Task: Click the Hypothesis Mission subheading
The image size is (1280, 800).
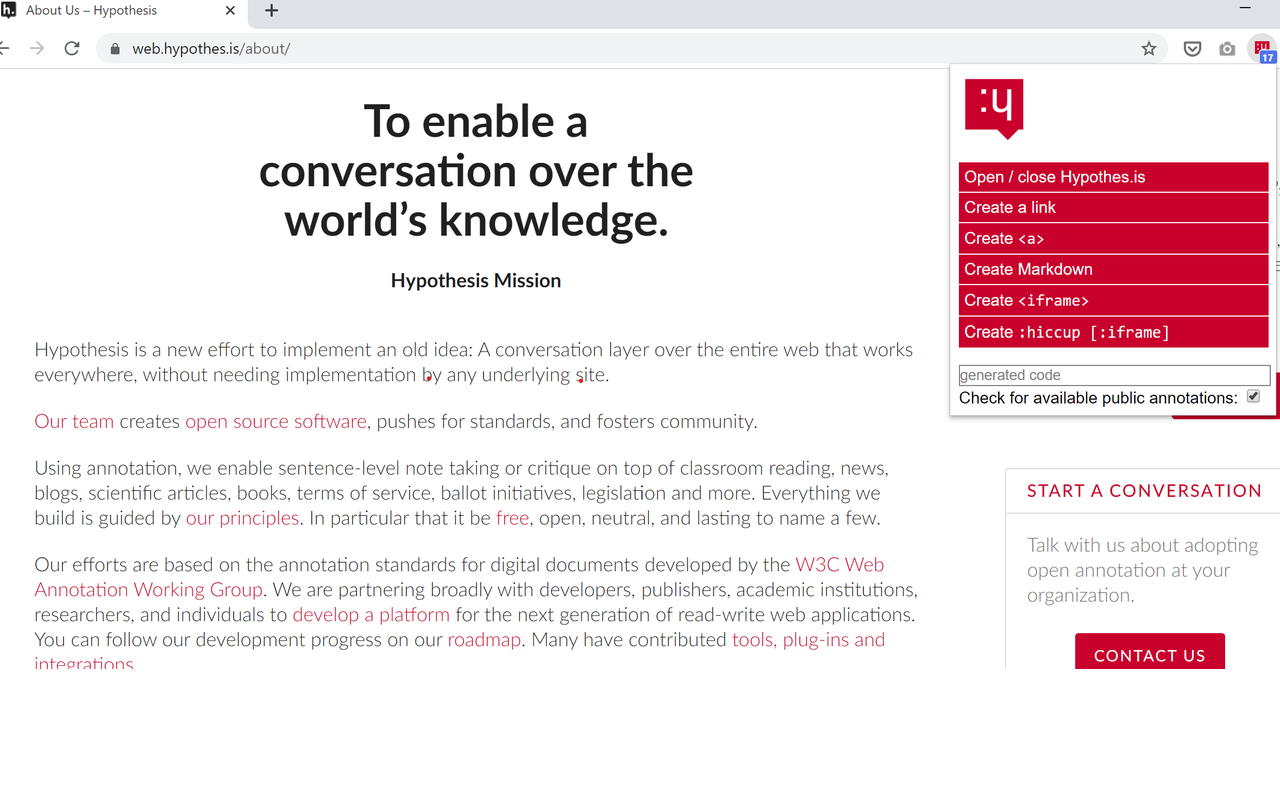Action: pyautogui.click(x=476, y=281)
